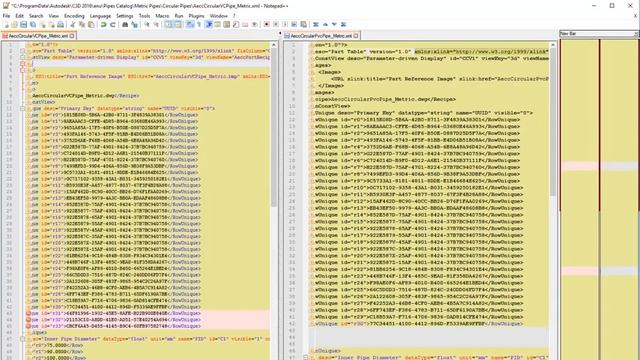640x360 pixels.
Task: Open the Language menu
Action: coord(100,16)
